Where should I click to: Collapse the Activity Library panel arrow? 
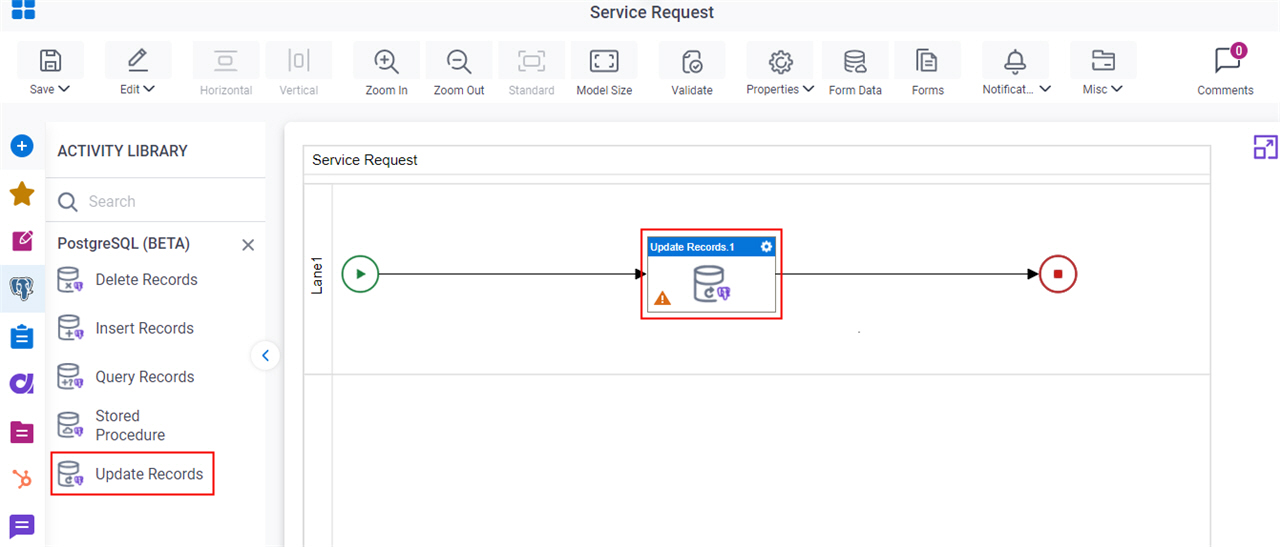coord(265,355)
